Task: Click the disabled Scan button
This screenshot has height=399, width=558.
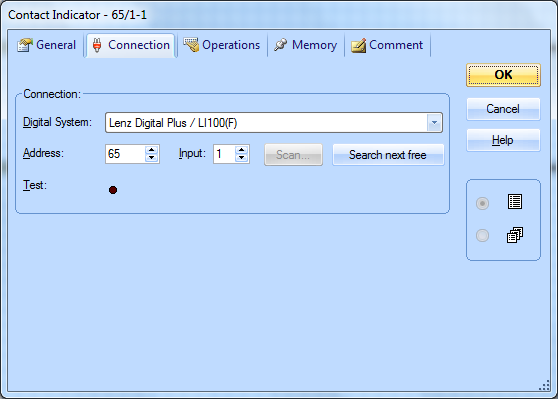Action: [293, 155]
